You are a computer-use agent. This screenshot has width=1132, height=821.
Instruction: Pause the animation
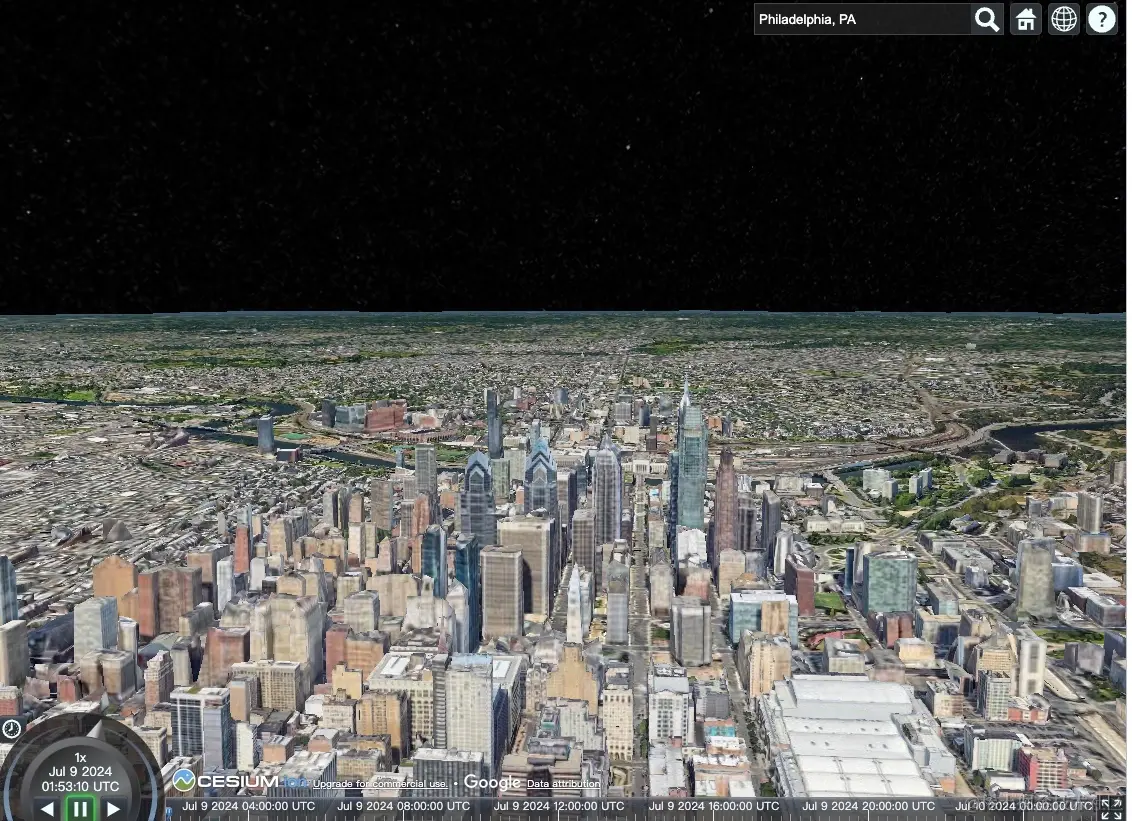click(x=80, y=809)
